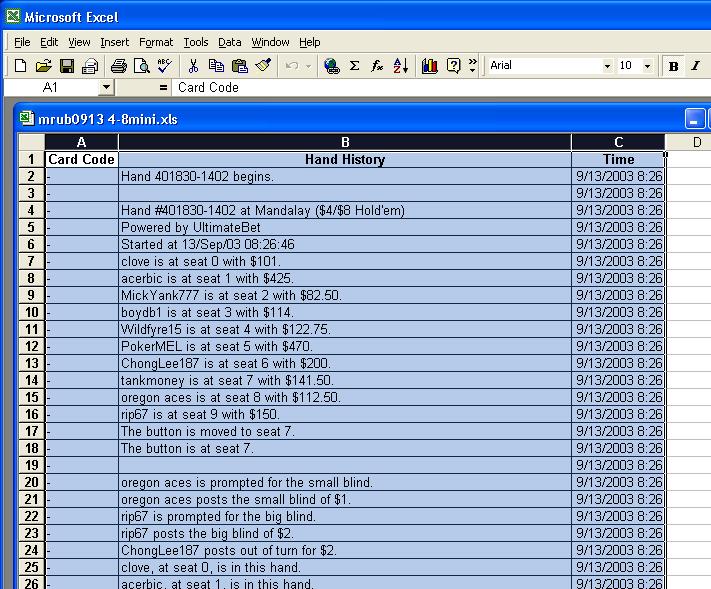Toggle Bold formatting

(673, 66)
